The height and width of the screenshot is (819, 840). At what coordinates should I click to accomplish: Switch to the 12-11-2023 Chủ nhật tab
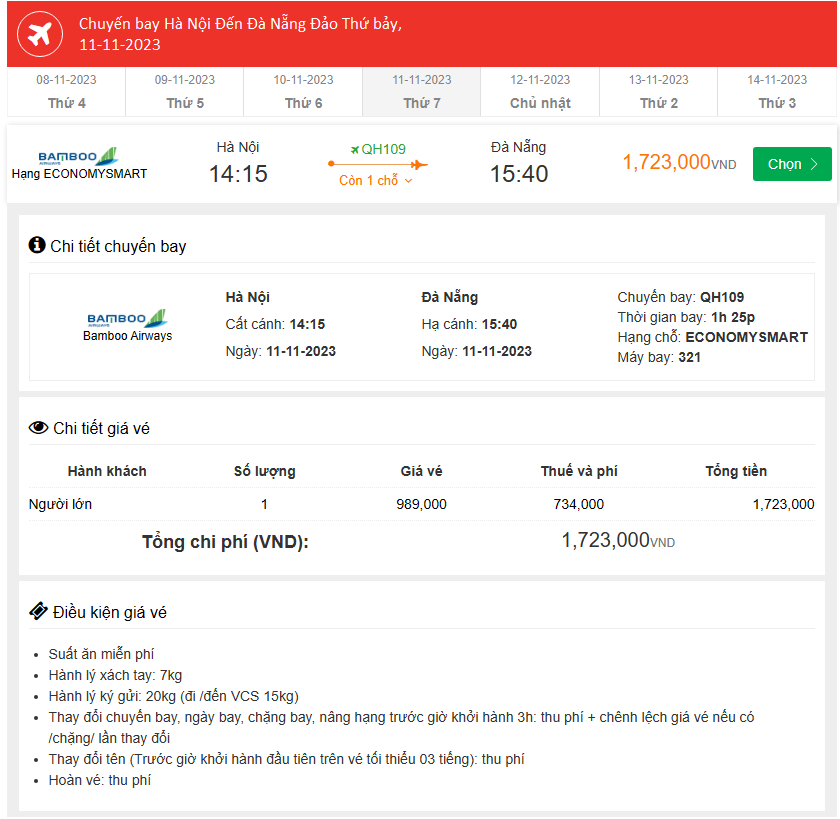click(540, 92)
